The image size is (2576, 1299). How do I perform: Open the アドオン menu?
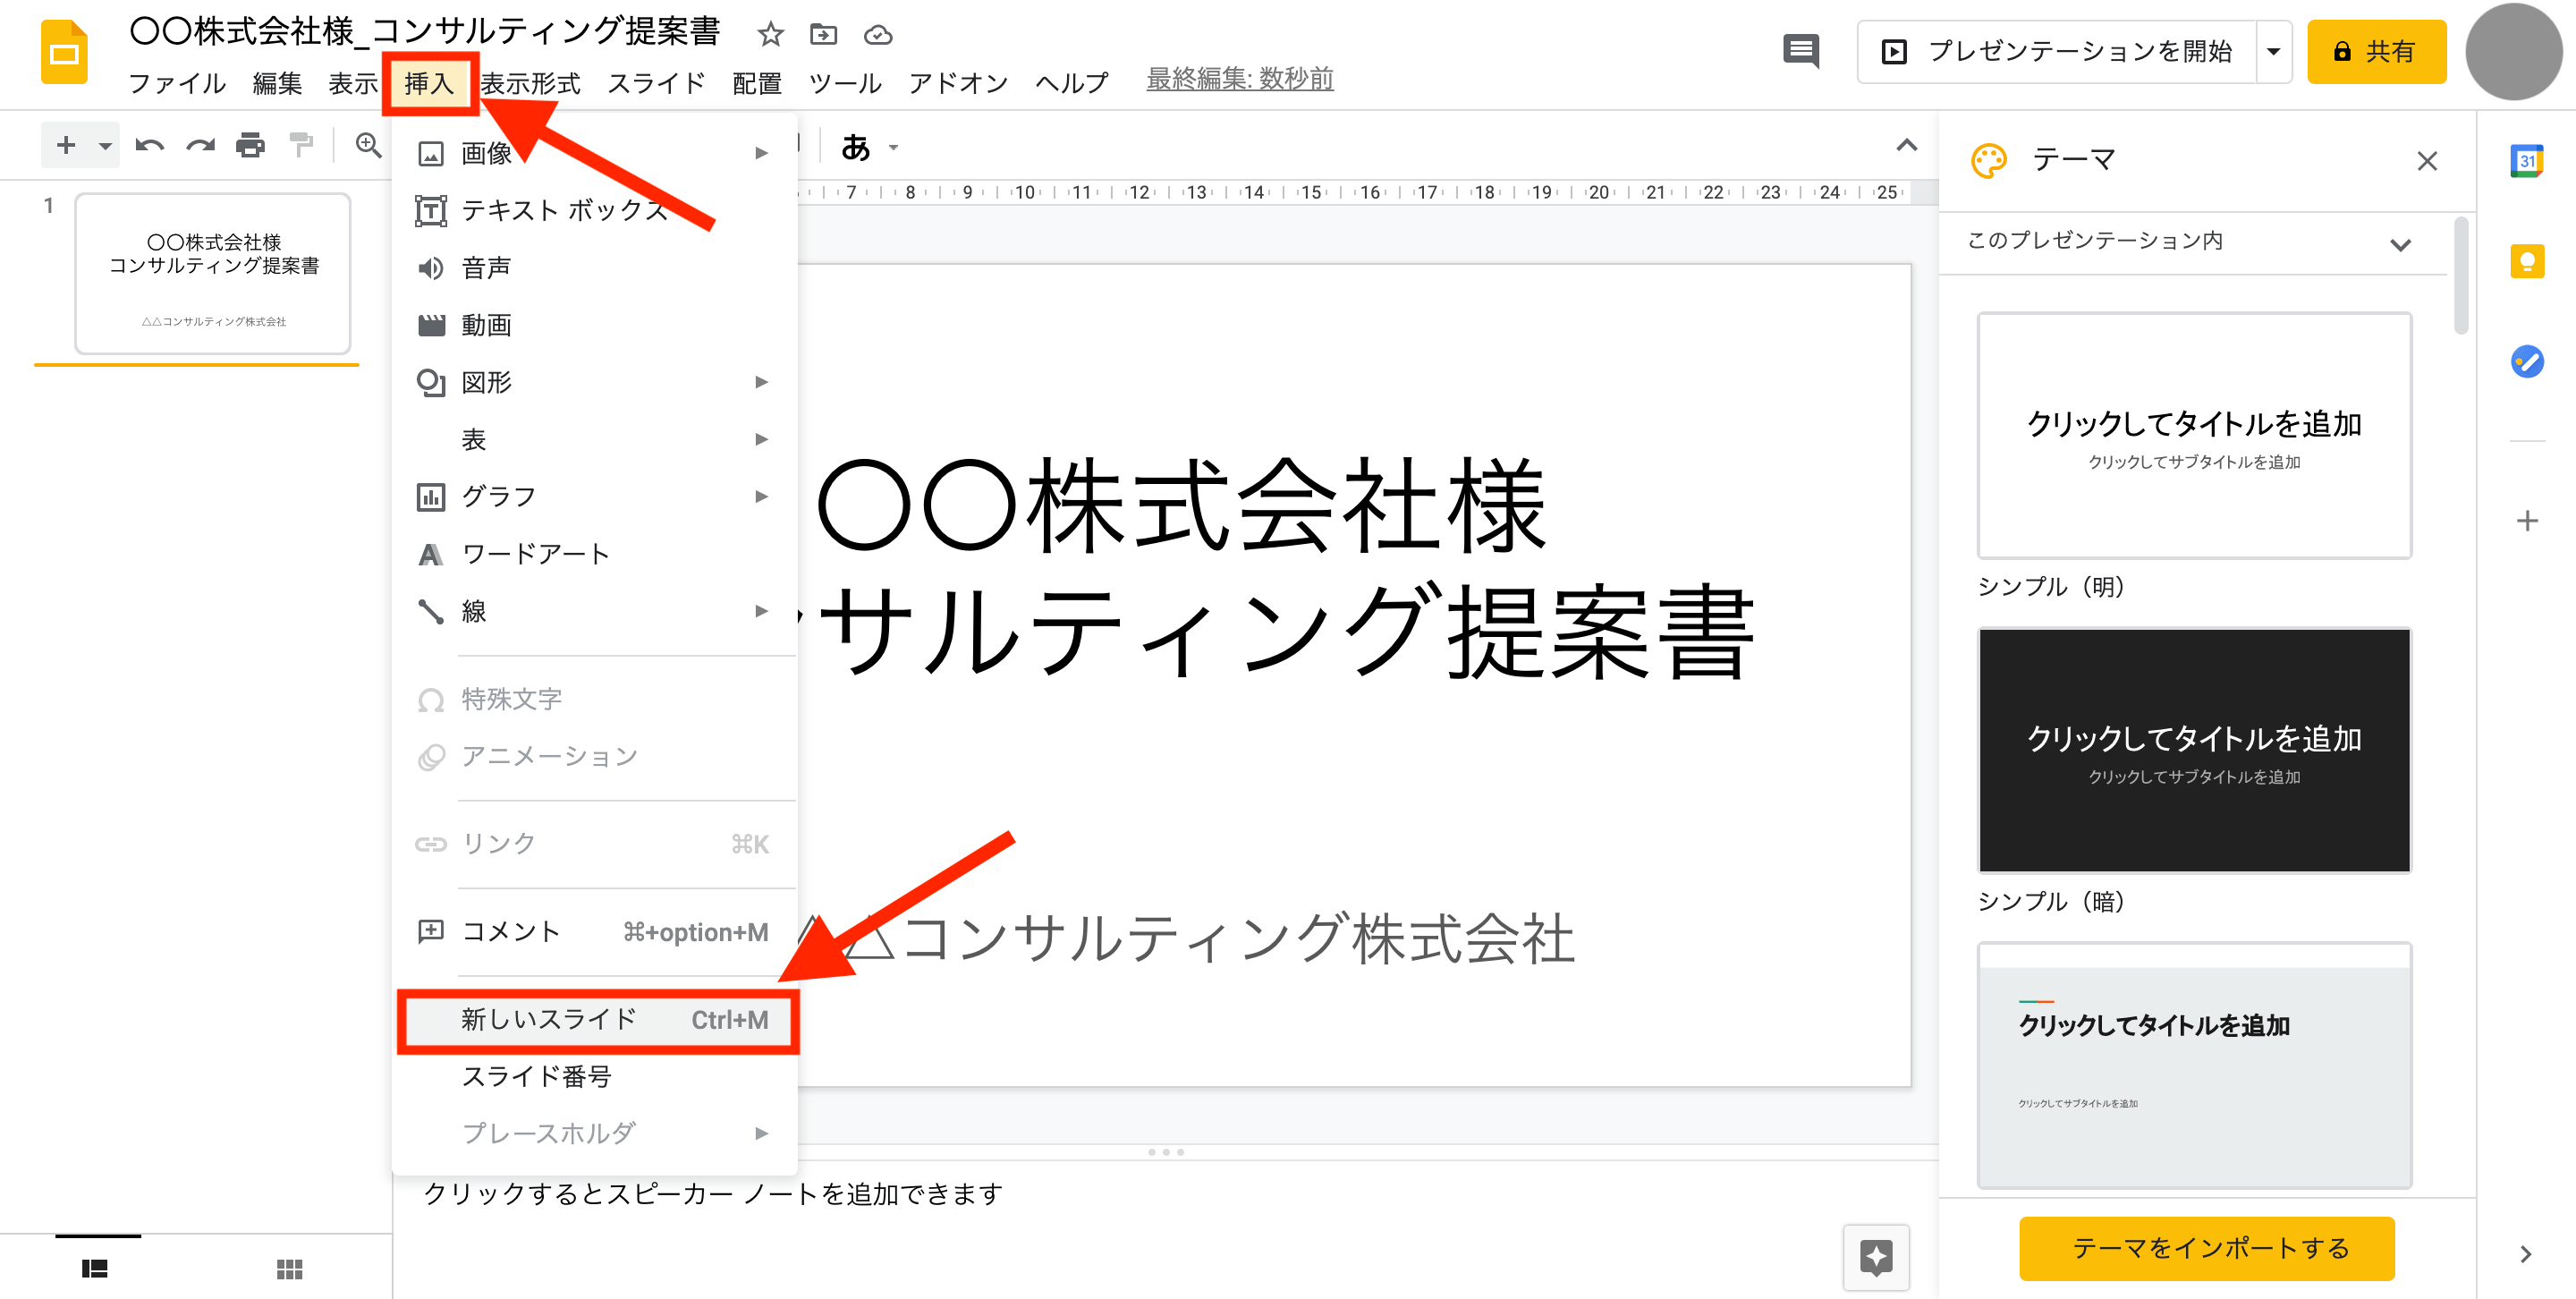pos(958,83)
